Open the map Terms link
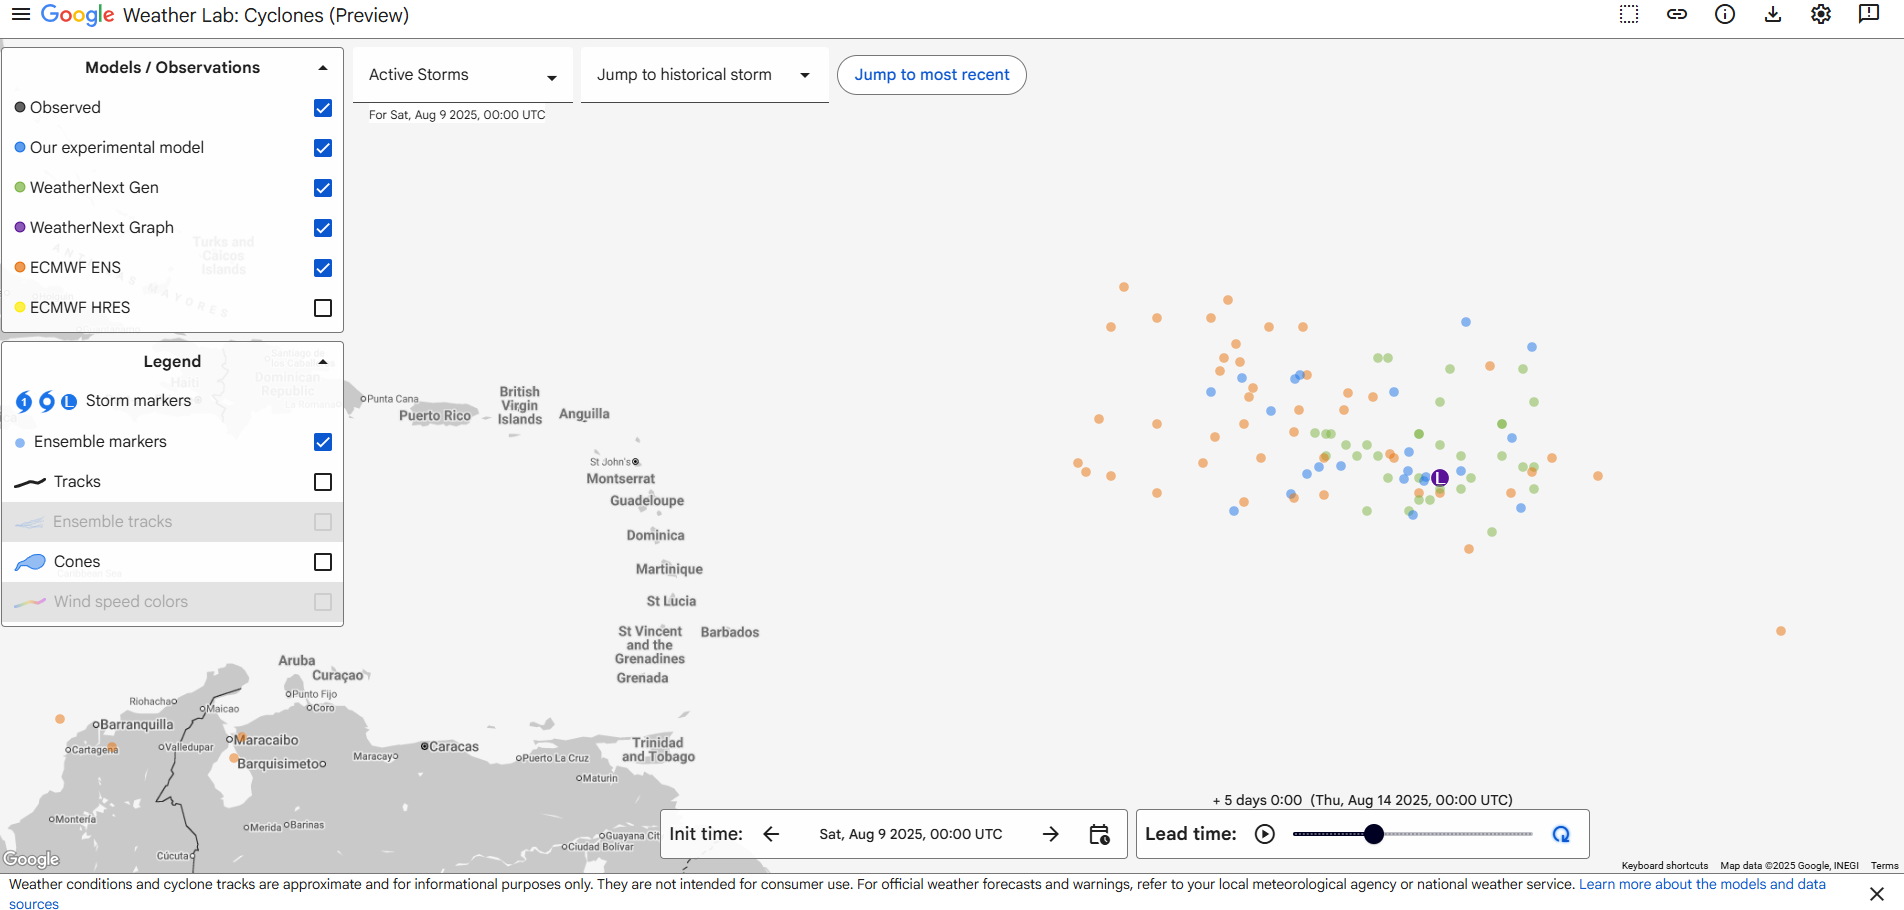1904x910 pixels. click(x=1884, y=866)
